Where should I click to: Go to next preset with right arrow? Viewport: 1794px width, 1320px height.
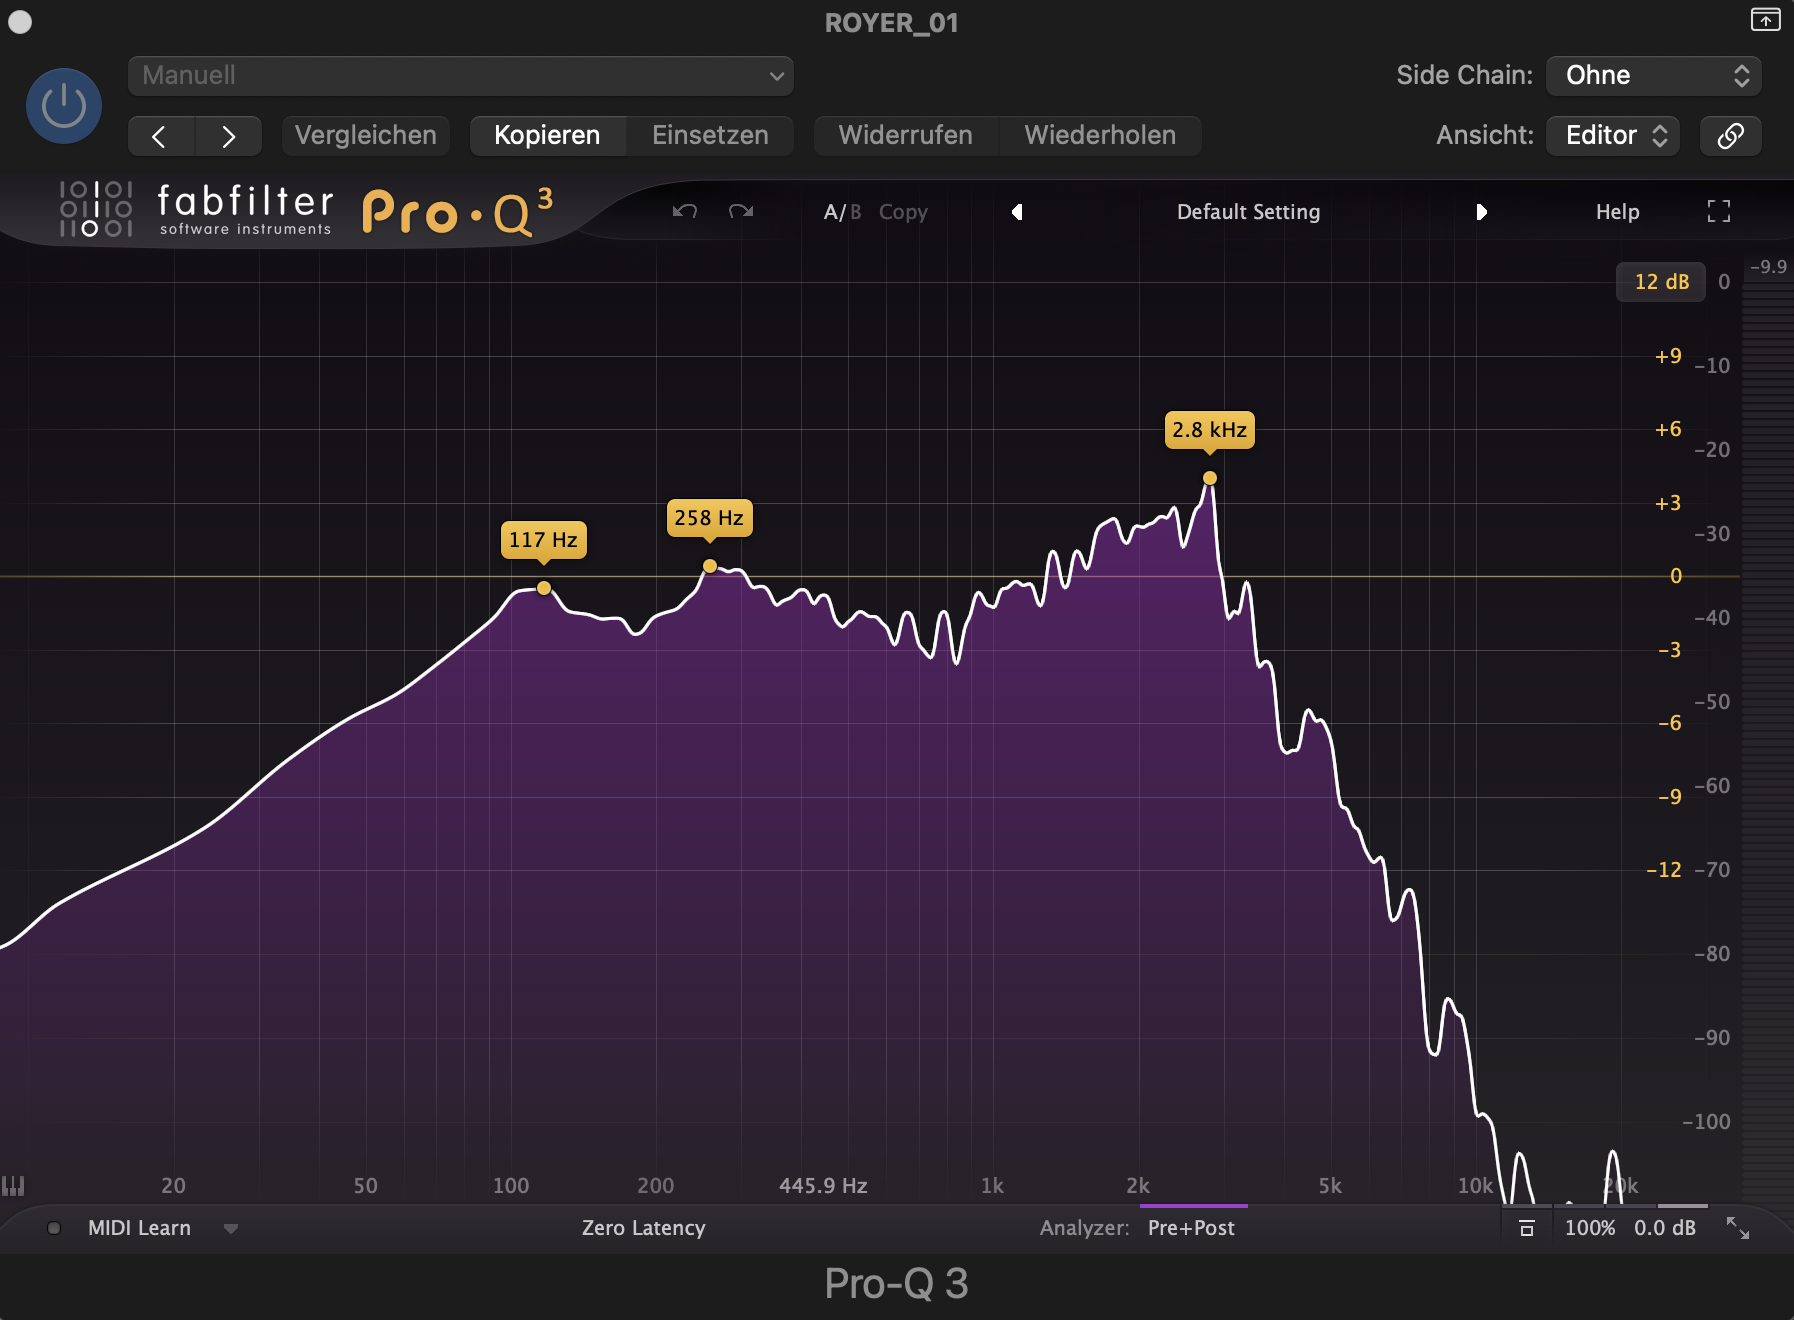(228, 136)
